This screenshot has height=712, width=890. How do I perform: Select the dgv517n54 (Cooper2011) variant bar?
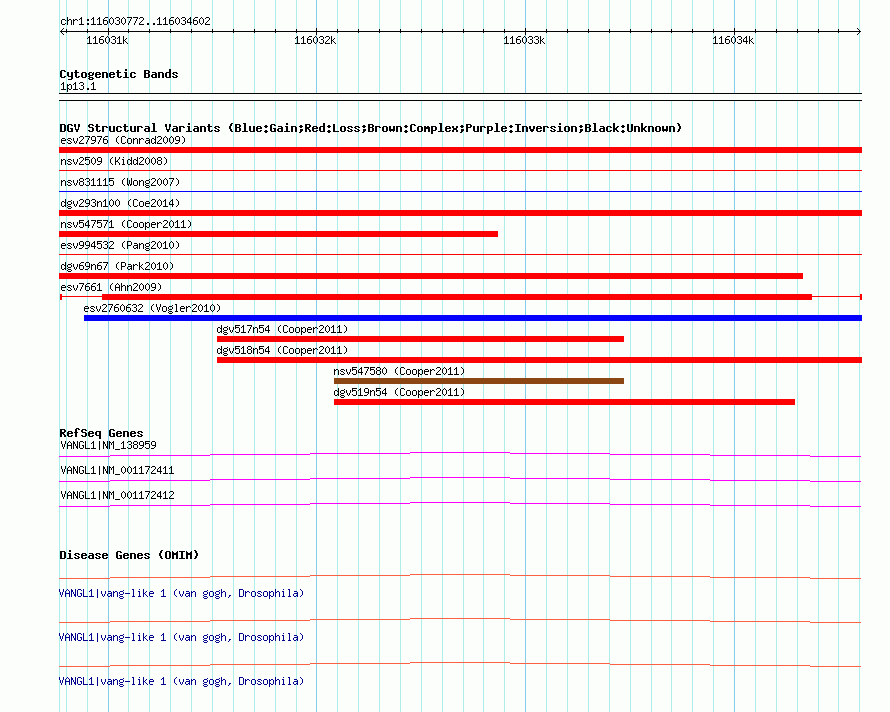pyautogui.click(x=421, y=339)
